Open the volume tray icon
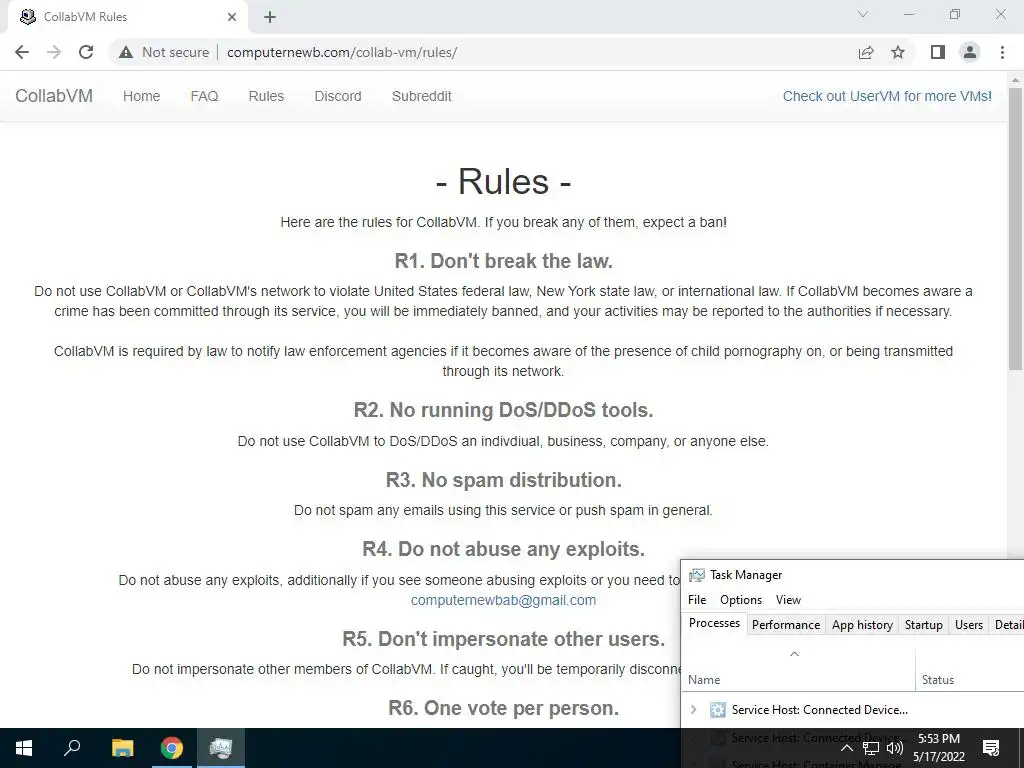The image size is (1024, 768). 895,748
